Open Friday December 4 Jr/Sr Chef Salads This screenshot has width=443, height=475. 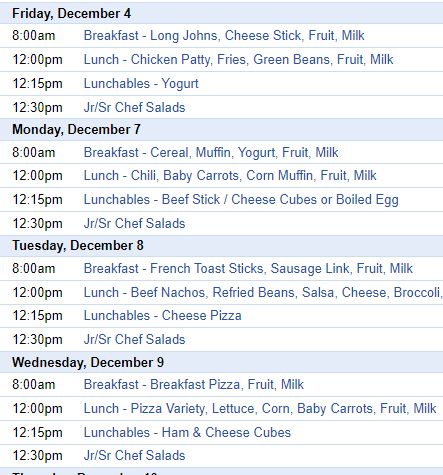[134, 107]
